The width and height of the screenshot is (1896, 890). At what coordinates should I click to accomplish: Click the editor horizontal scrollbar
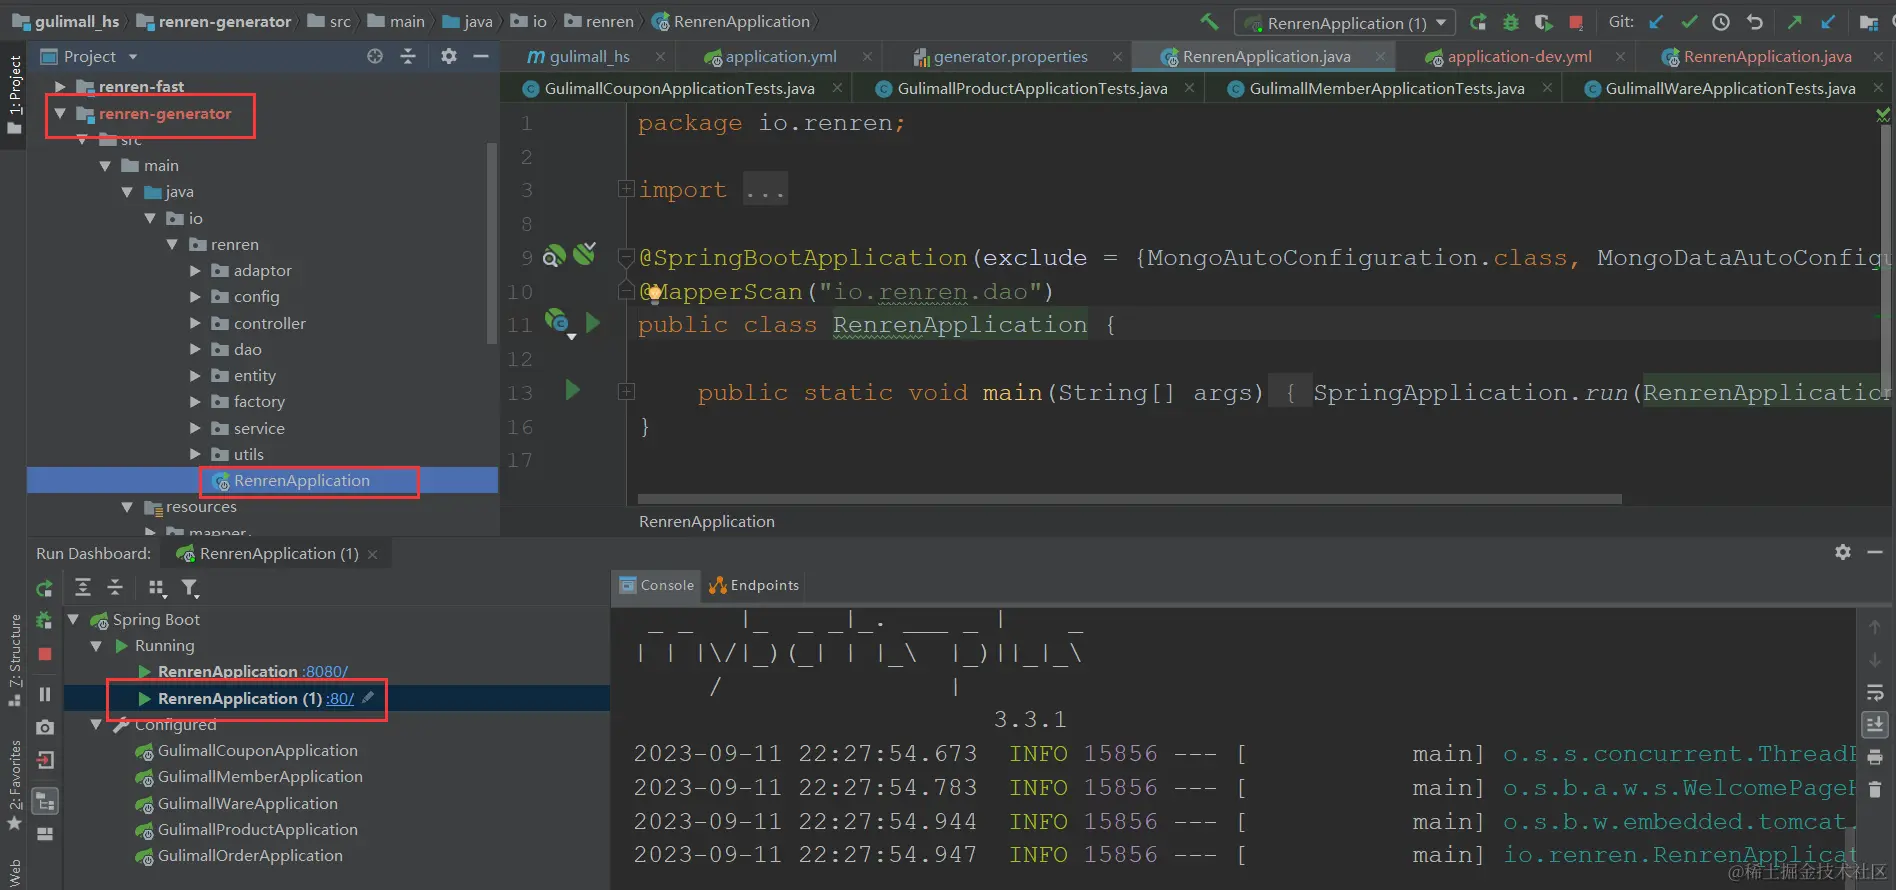click(x=1130, y=498)
